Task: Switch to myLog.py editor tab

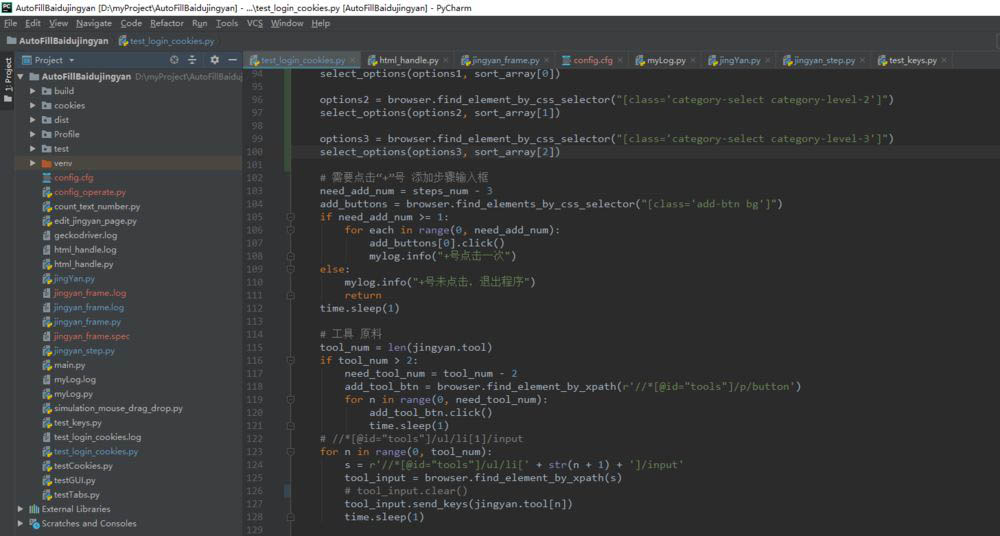Action: click(666, 61)
